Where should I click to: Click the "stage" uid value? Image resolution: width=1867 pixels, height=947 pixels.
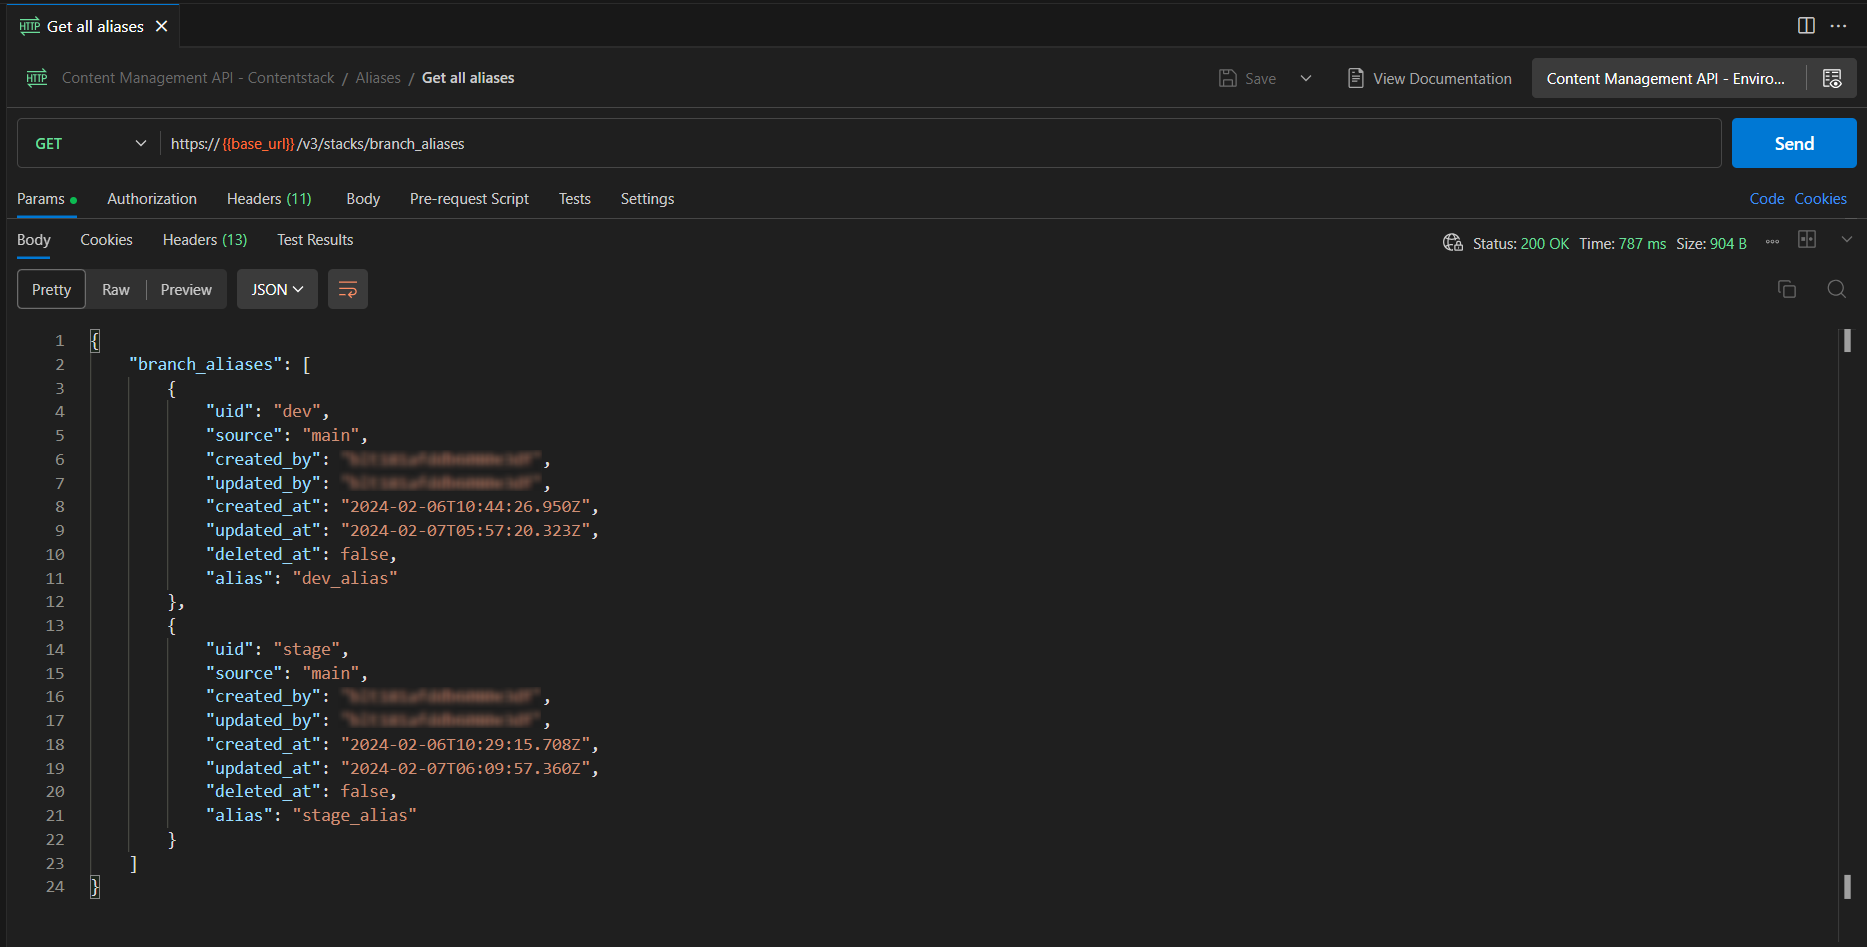coord(307,649)
